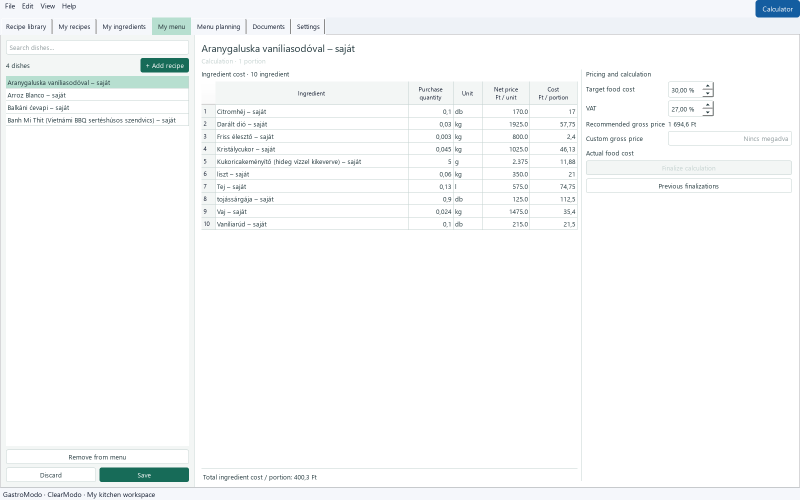Viewport: 800px width, 500px height.
Task: Open the Calculator button
Action: 777,9
